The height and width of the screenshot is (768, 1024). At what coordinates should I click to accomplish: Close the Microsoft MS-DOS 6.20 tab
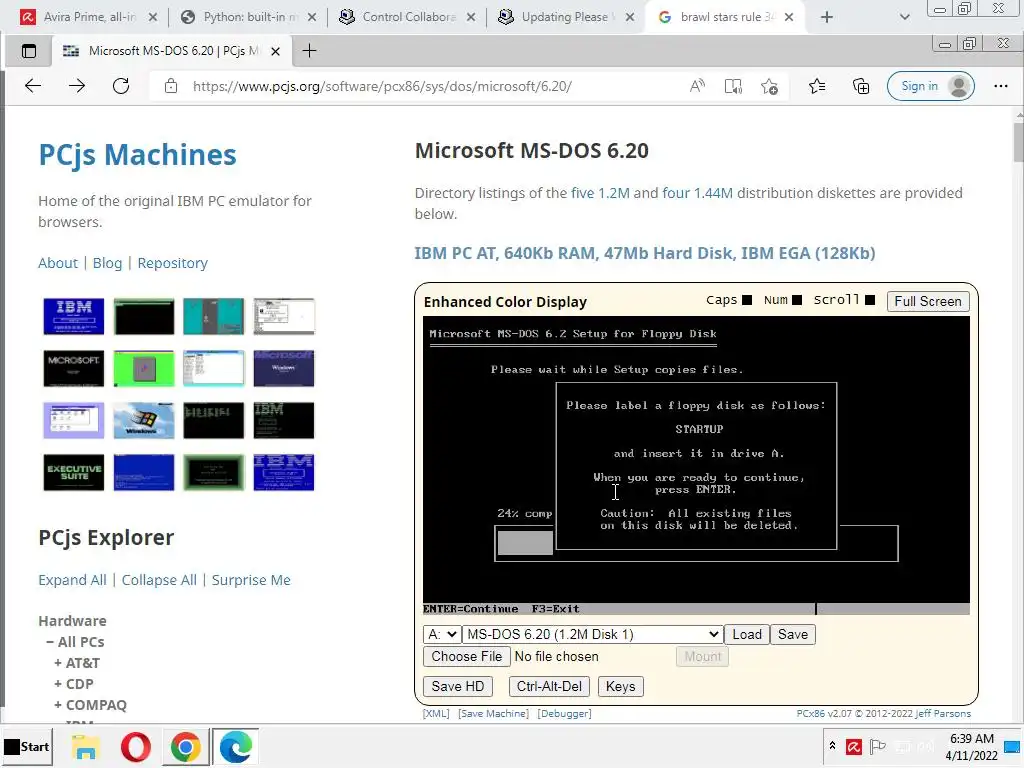coord(276,51)
